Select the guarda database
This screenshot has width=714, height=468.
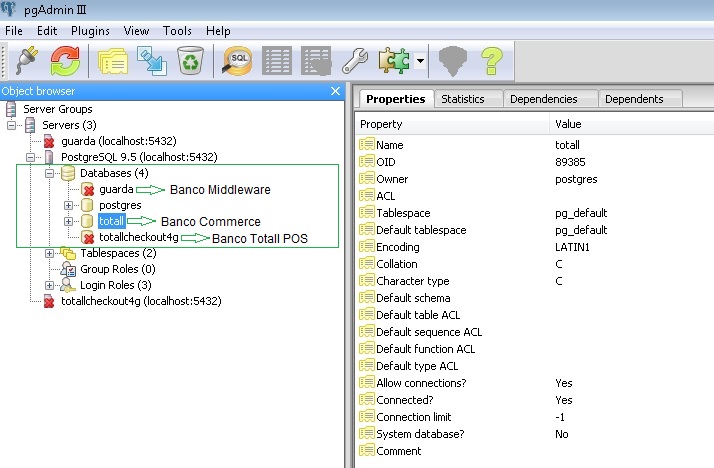point(116,189)
